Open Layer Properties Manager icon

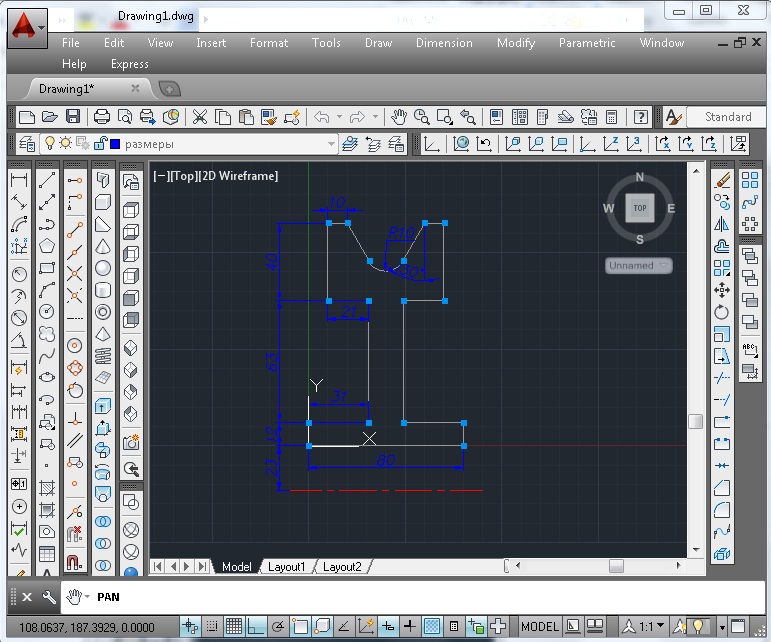[27, 144]
